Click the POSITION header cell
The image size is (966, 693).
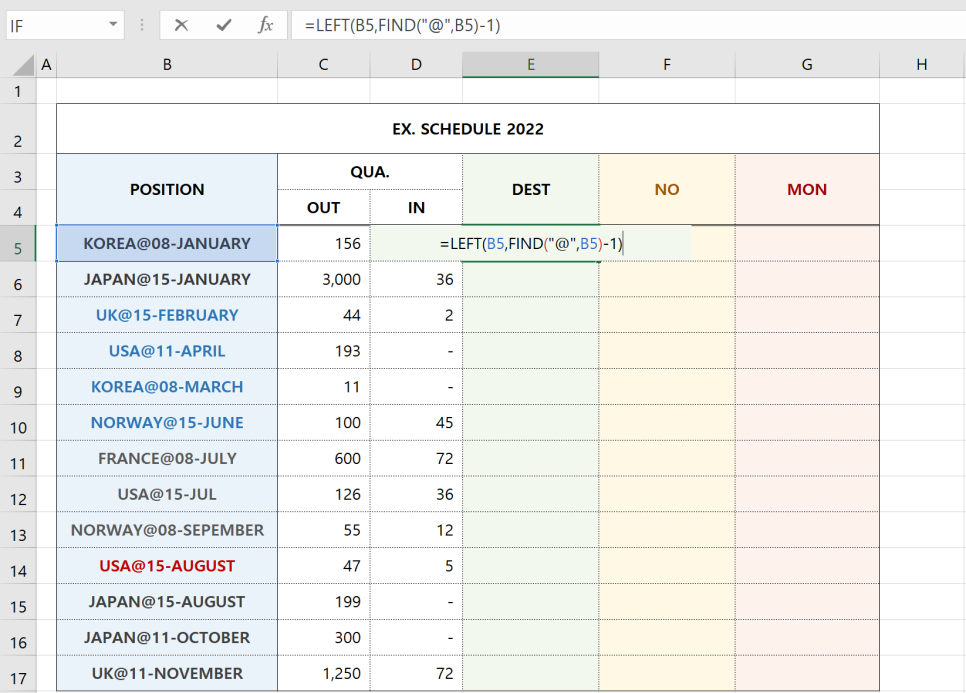[x=167, y=189]
